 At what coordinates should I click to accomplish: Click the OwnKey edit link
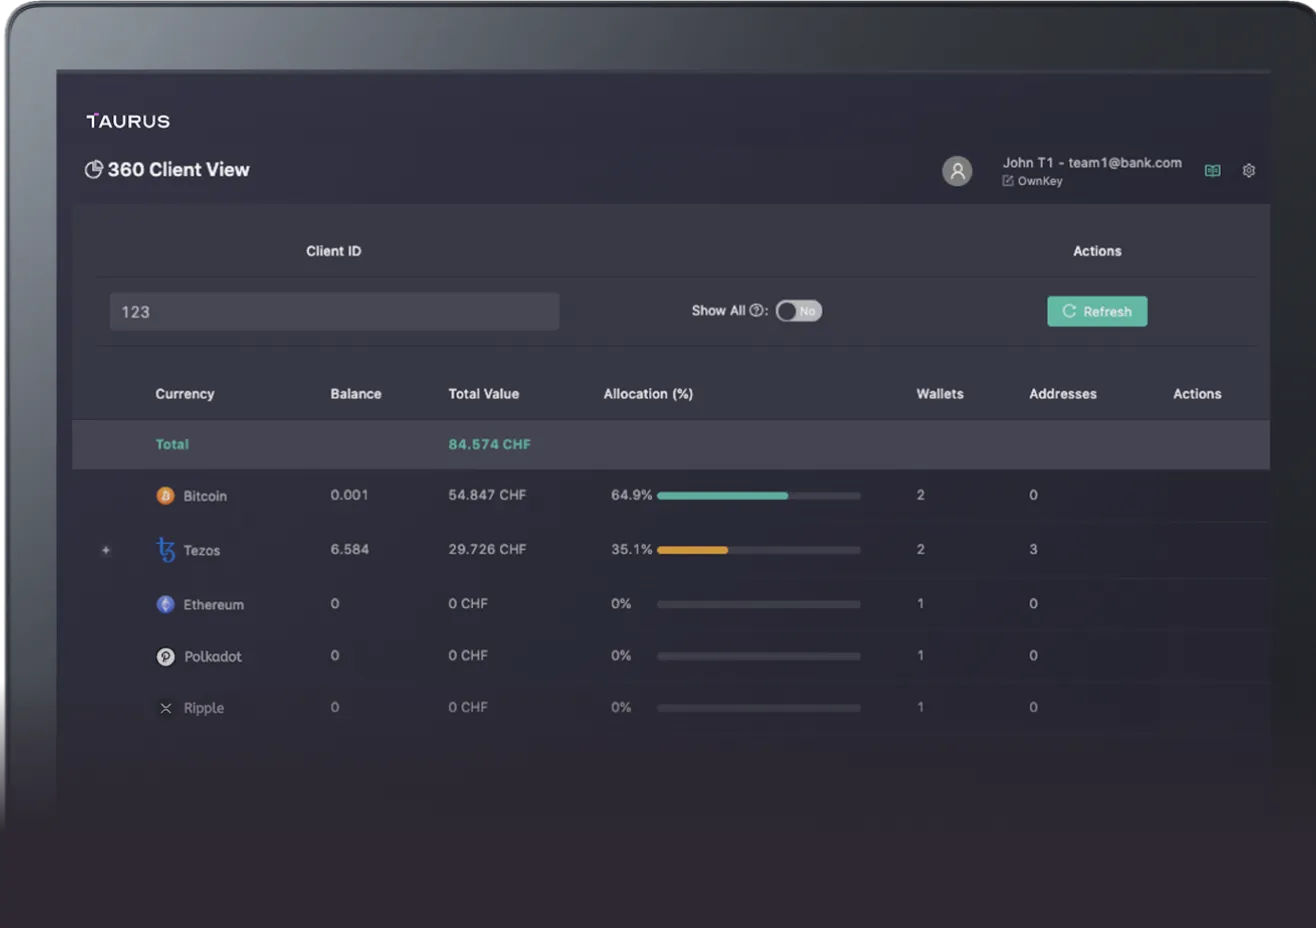(x=1032, y=181)
